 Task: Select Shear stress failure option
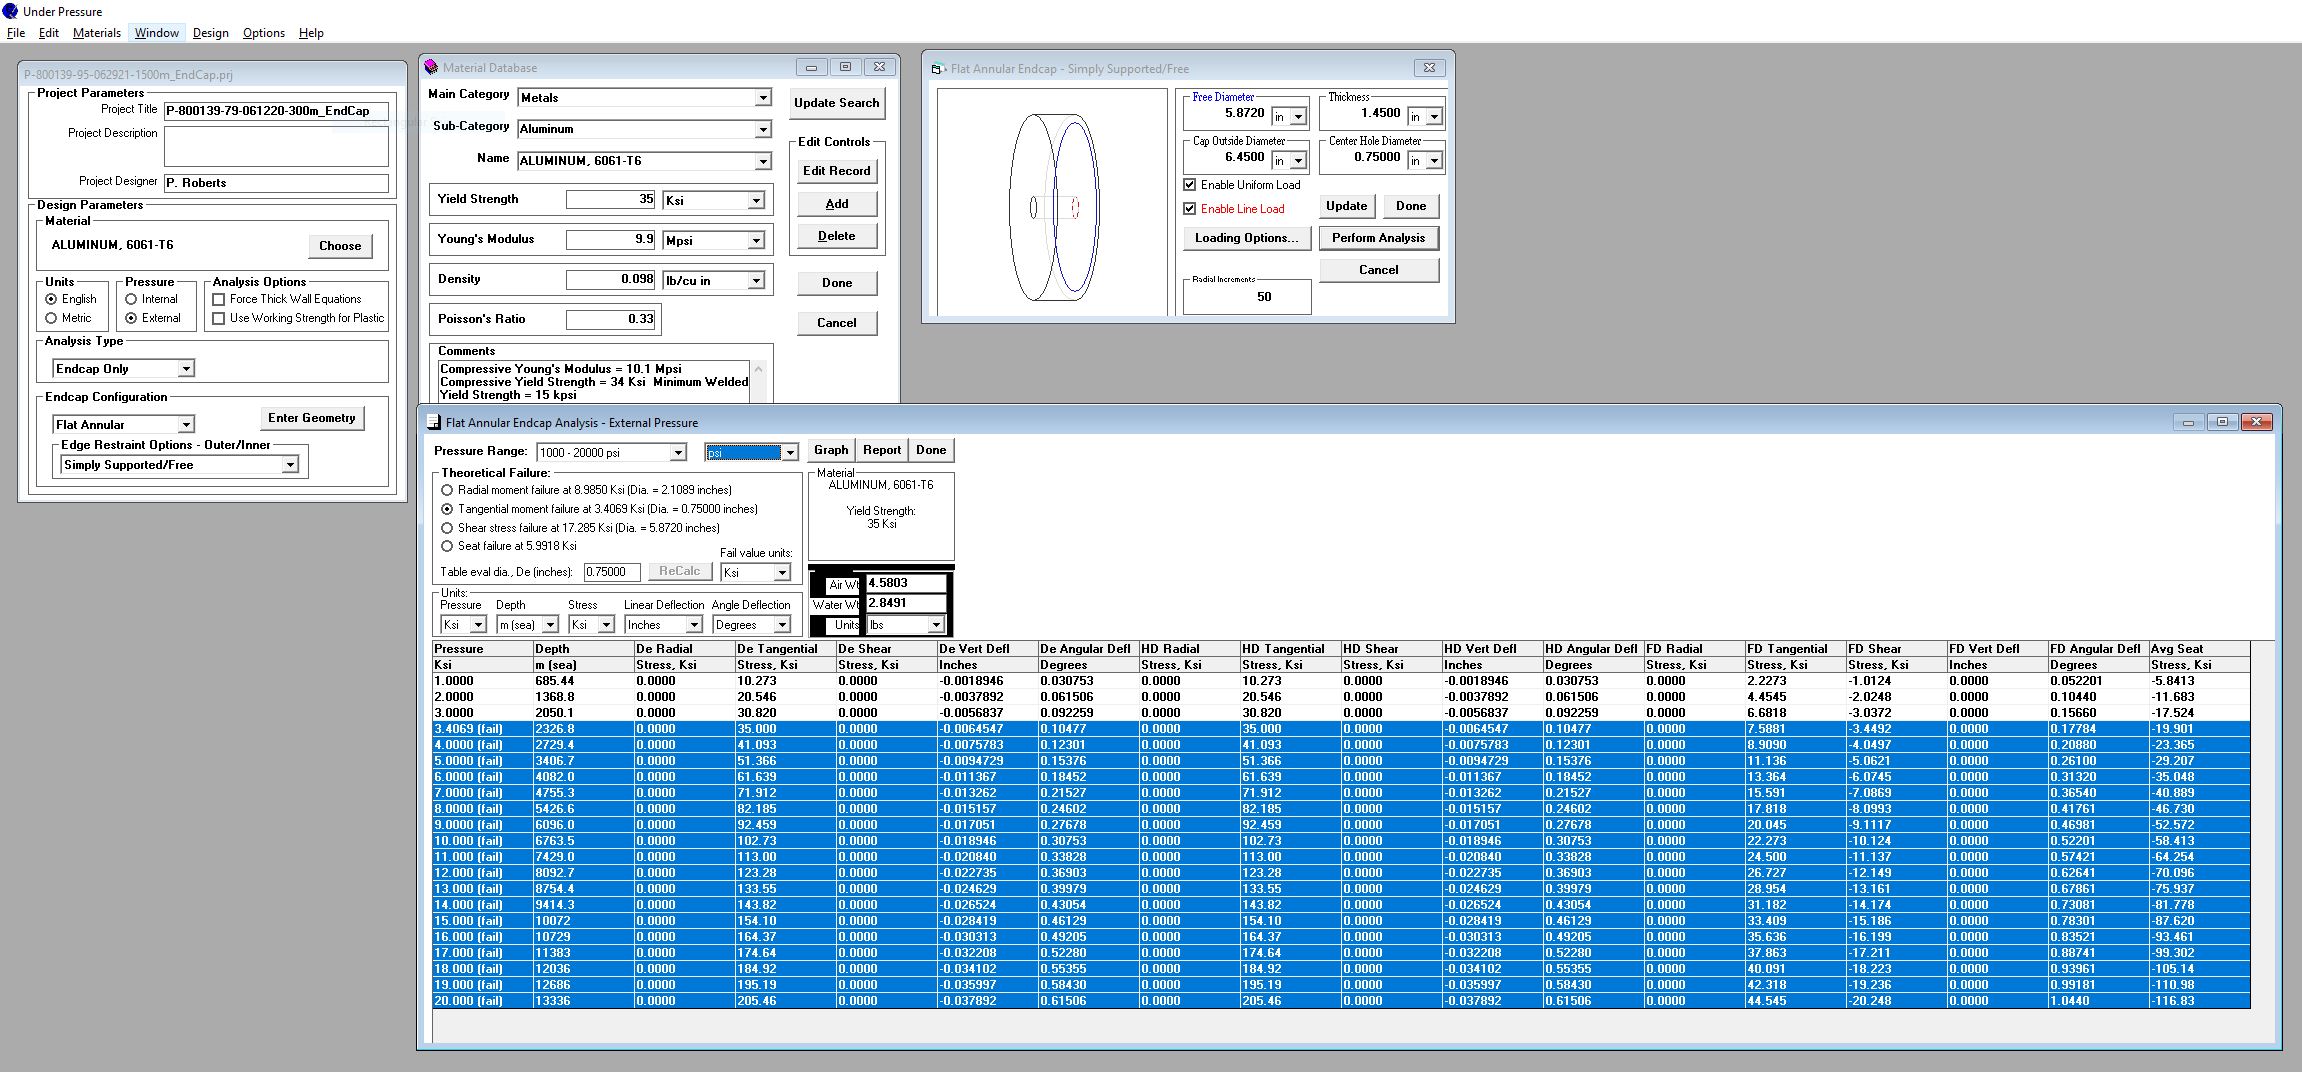(x=447, y=528)
